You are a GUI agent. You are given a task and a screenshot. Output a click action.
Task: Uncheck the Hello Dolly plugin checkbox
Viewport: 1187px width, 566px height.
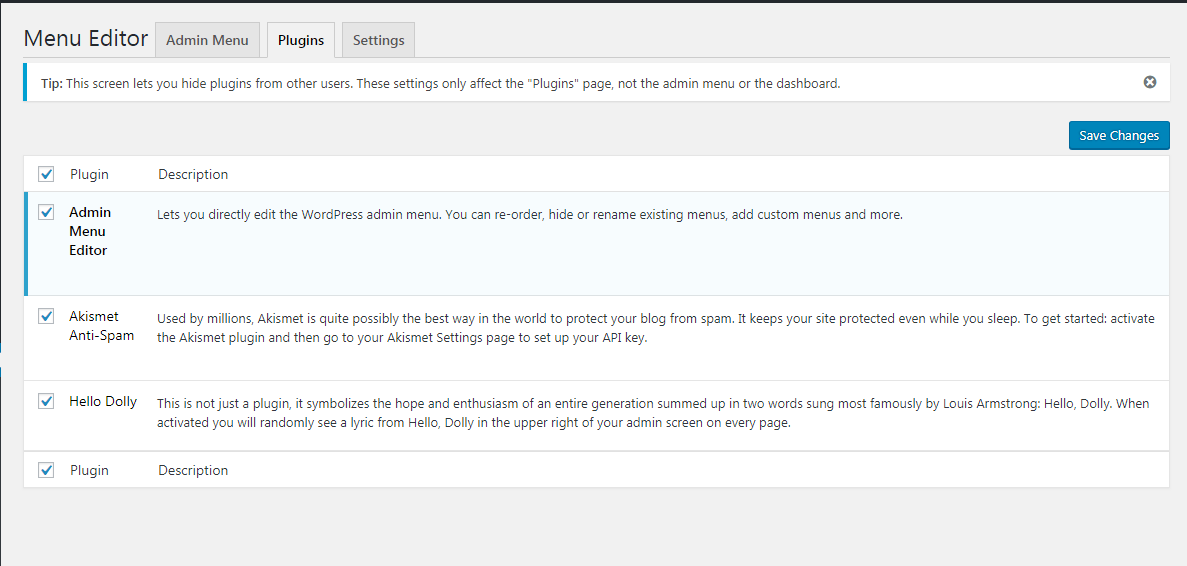pos(46,401)
